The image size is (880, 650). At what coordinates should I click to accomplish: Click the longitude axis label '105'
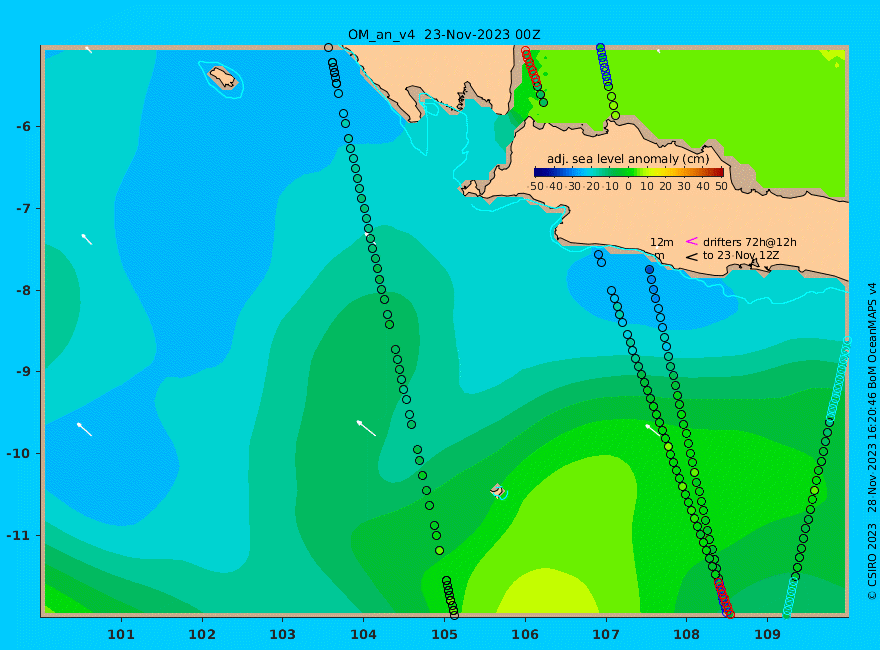[x=444, y=634]
